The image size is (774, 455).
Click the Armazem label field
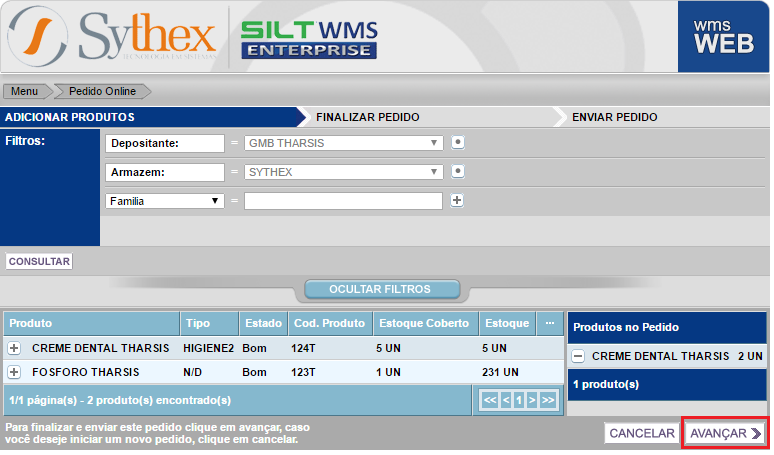165,172
